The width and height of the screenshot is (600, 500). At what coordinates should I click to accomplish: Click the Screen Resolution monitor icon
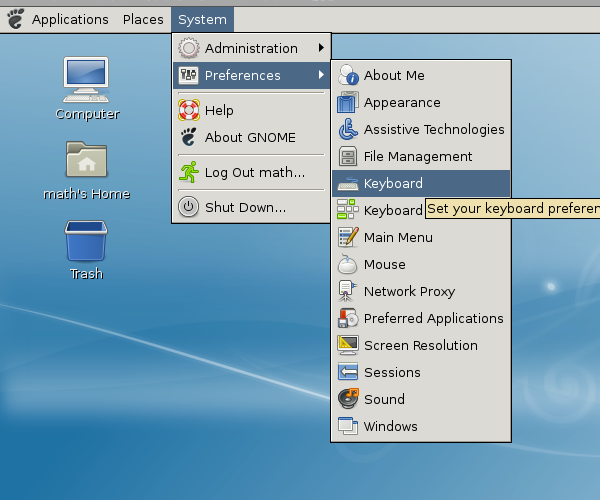click(347, 345)
